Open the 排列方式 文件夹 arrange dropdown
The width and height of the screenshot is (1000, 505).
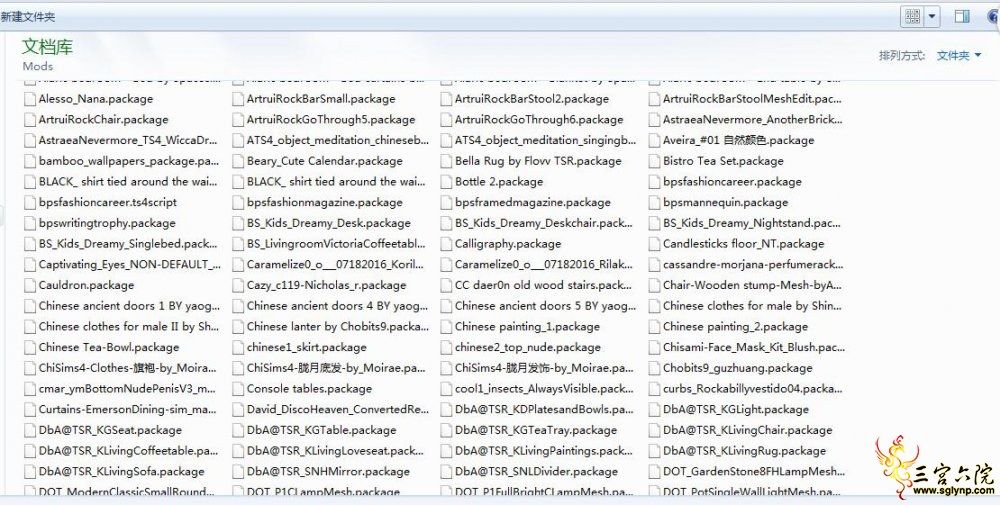959,56
